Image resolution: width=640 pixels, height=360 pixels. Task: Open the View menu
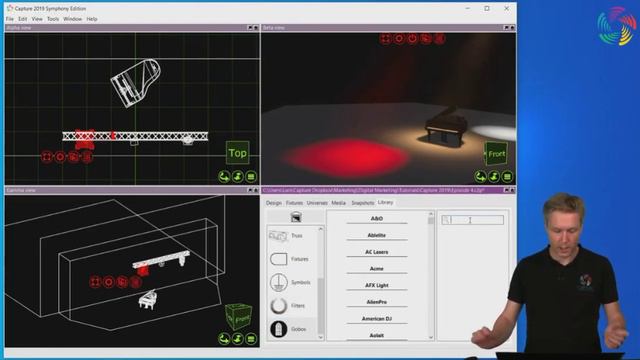pos(37,19)
